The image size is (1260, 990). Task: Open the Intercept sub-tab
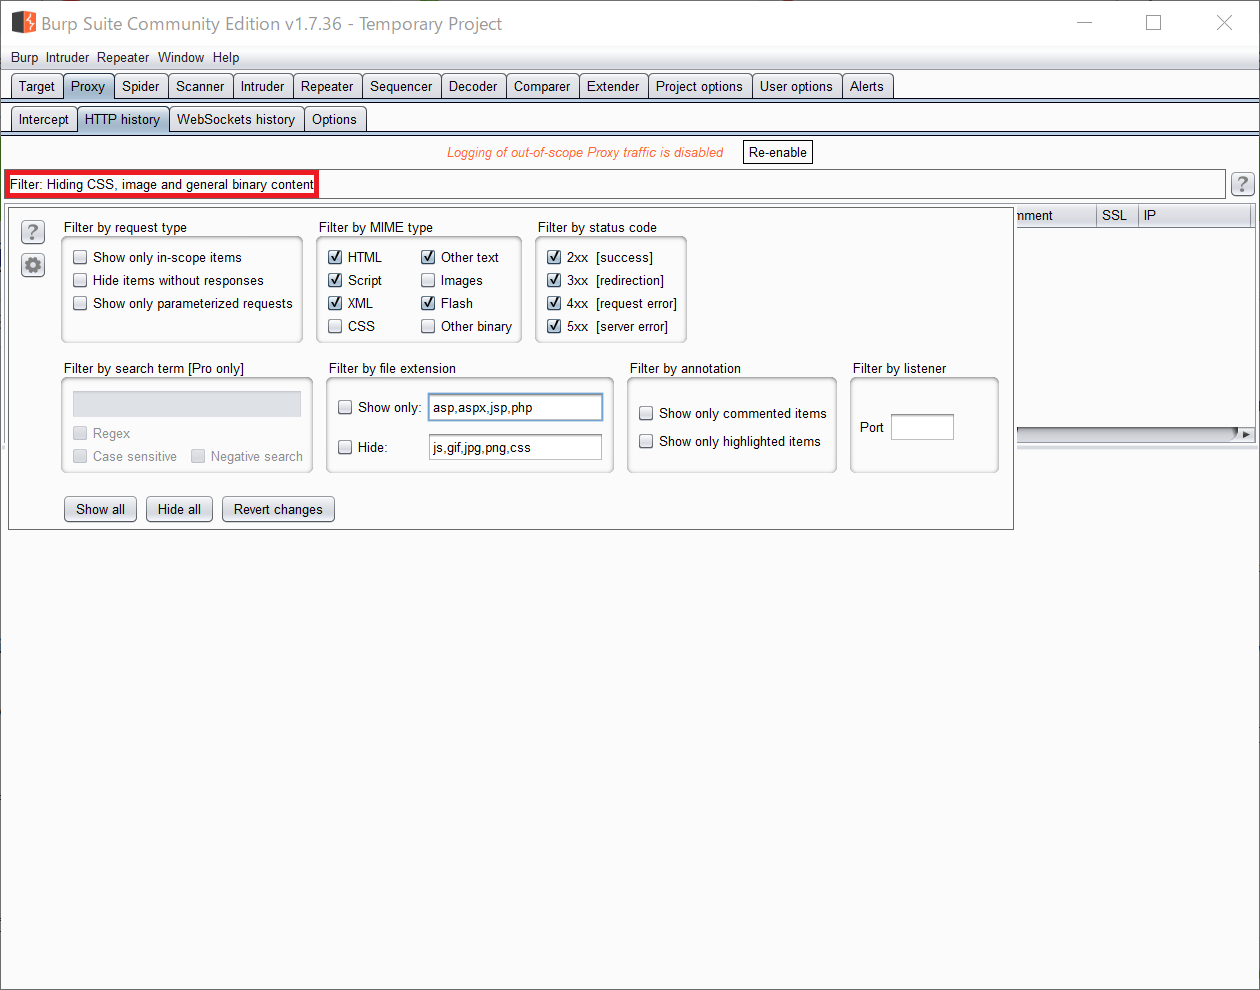point(44,119)
